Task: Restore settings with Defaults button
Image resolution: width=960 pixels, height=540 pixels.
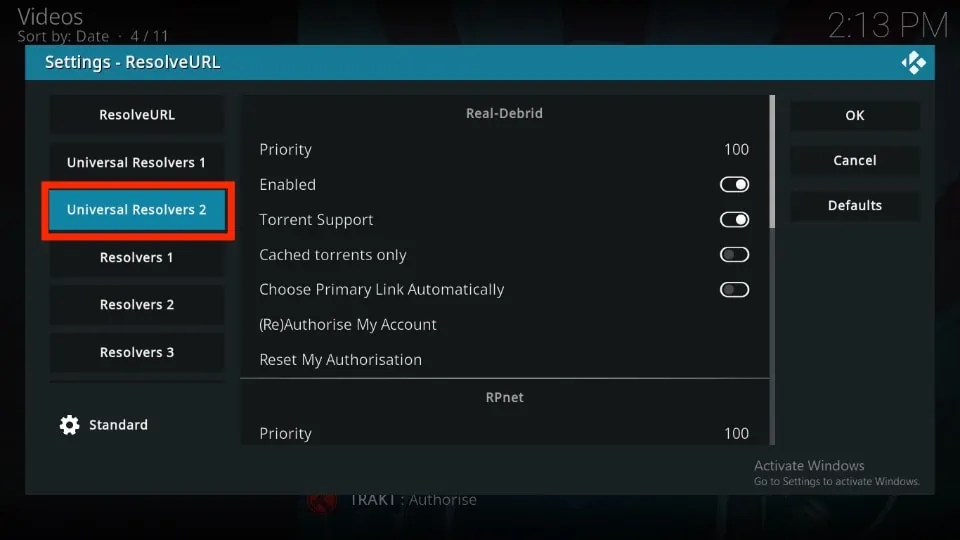Action: (855, 205)
